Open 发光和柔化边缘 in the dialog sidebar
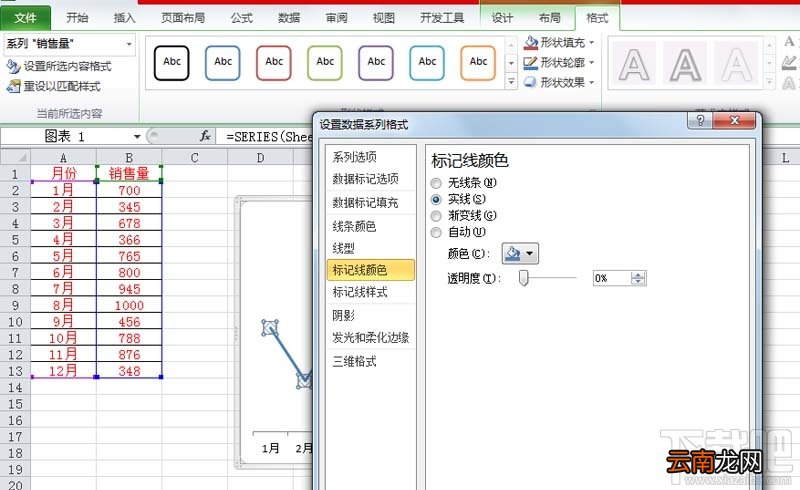This screenshot has width=800, height=490. 371,337
